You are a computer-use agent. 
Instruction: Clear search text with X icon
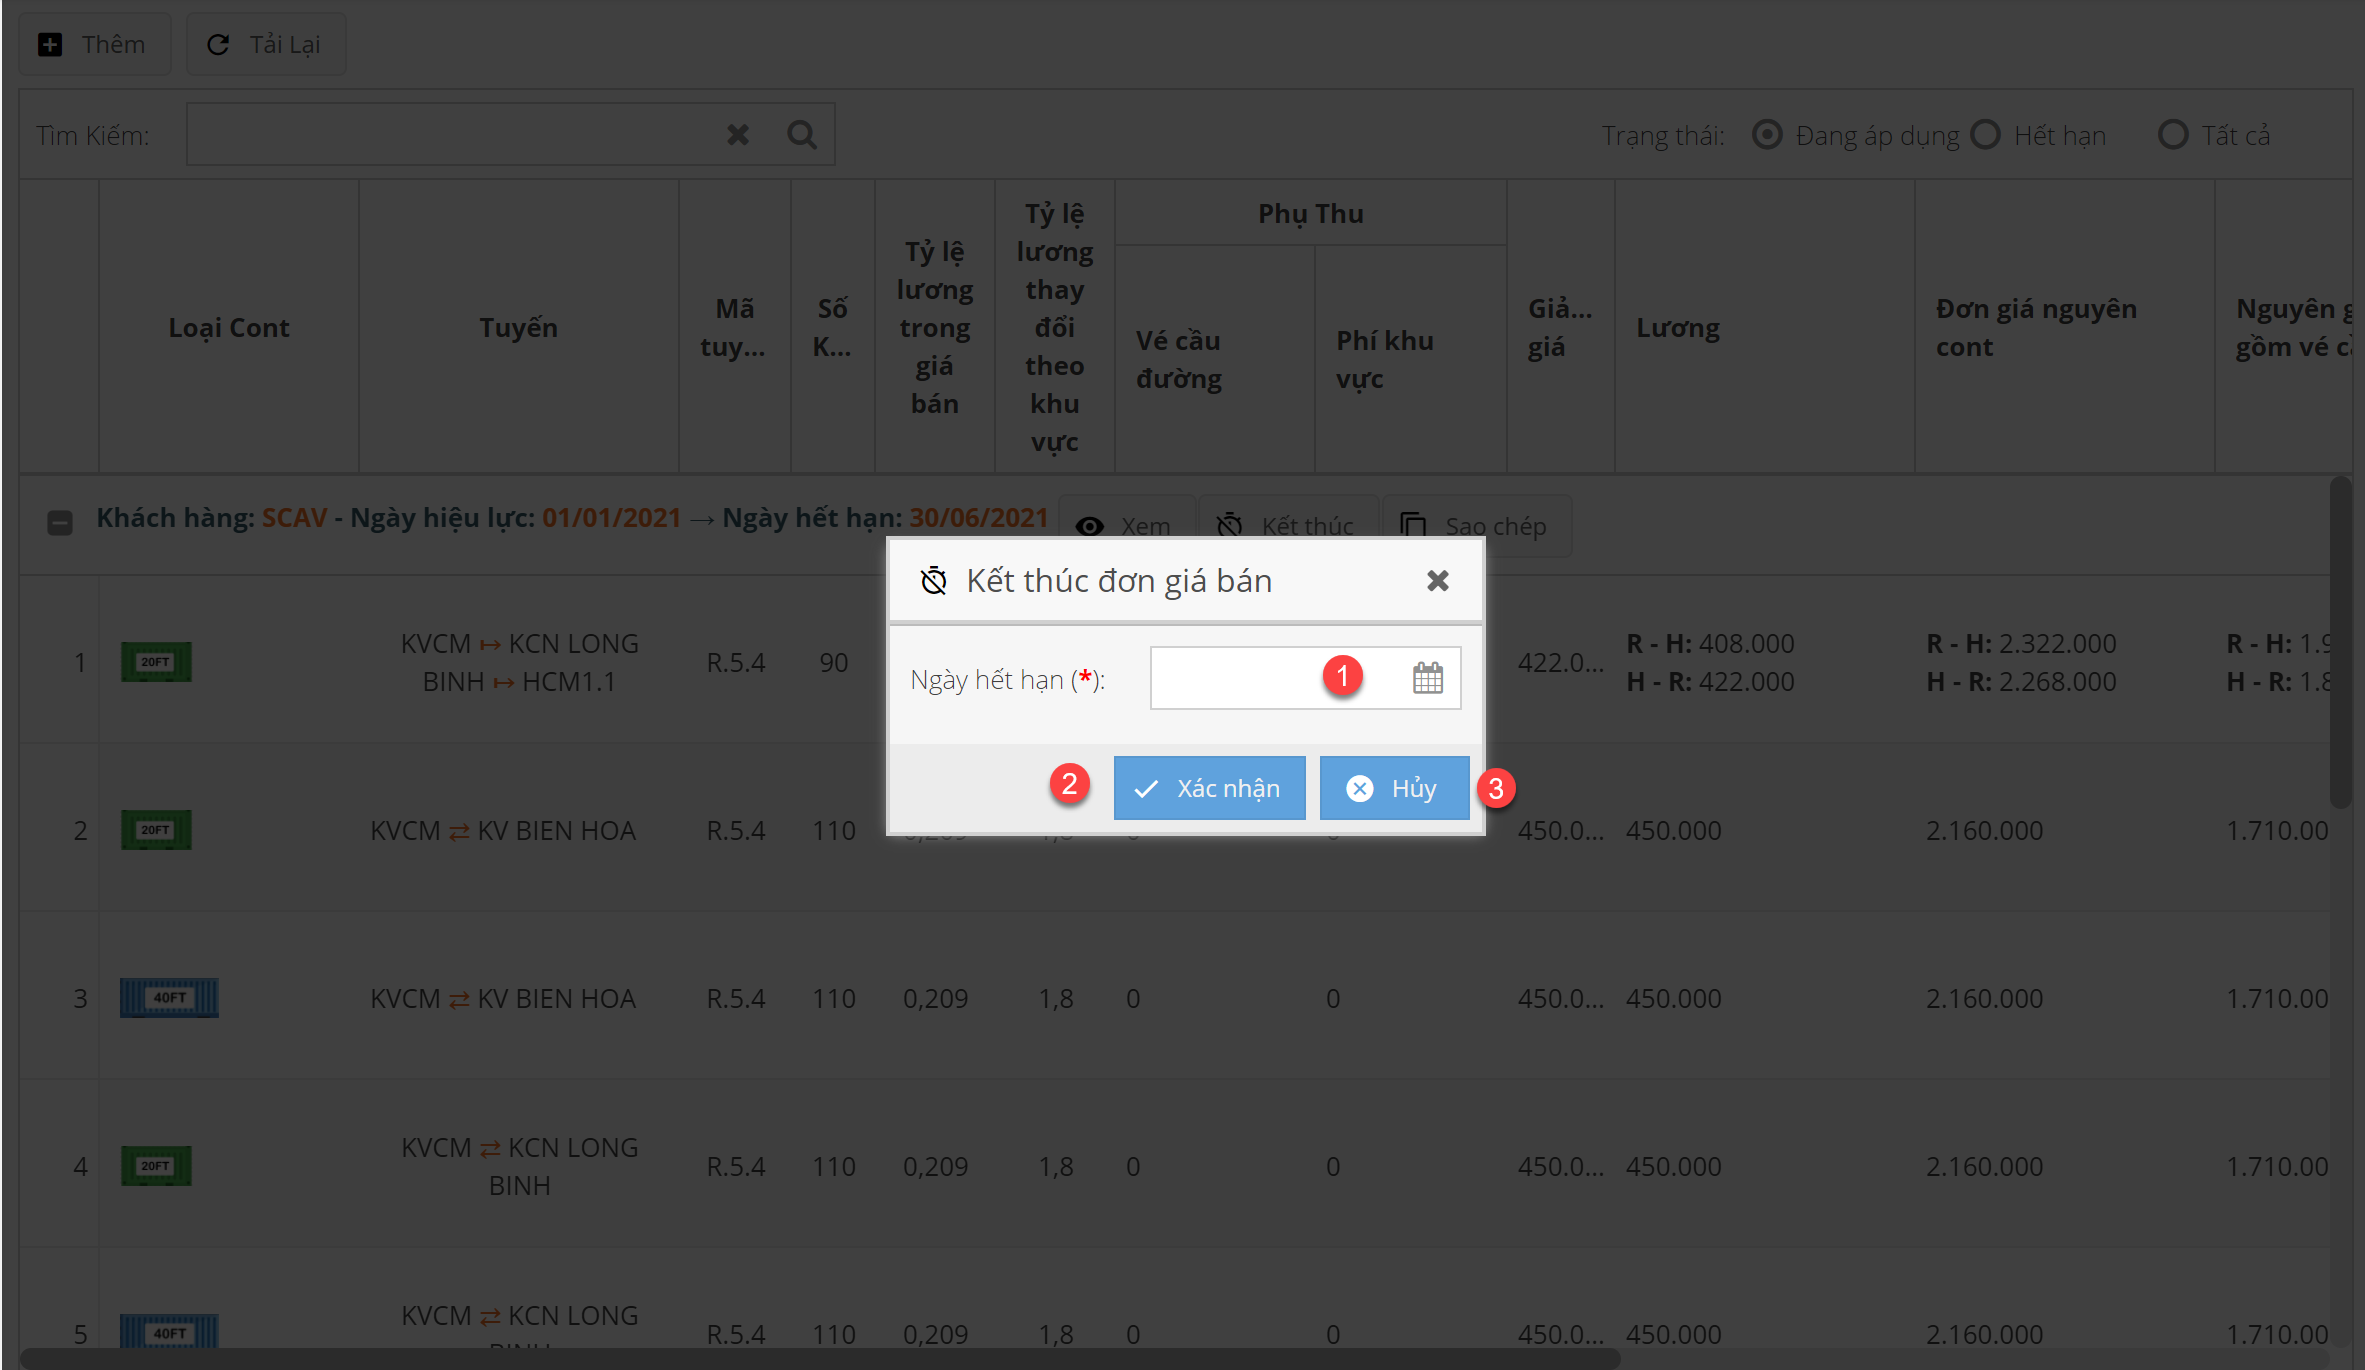(738, 135)
